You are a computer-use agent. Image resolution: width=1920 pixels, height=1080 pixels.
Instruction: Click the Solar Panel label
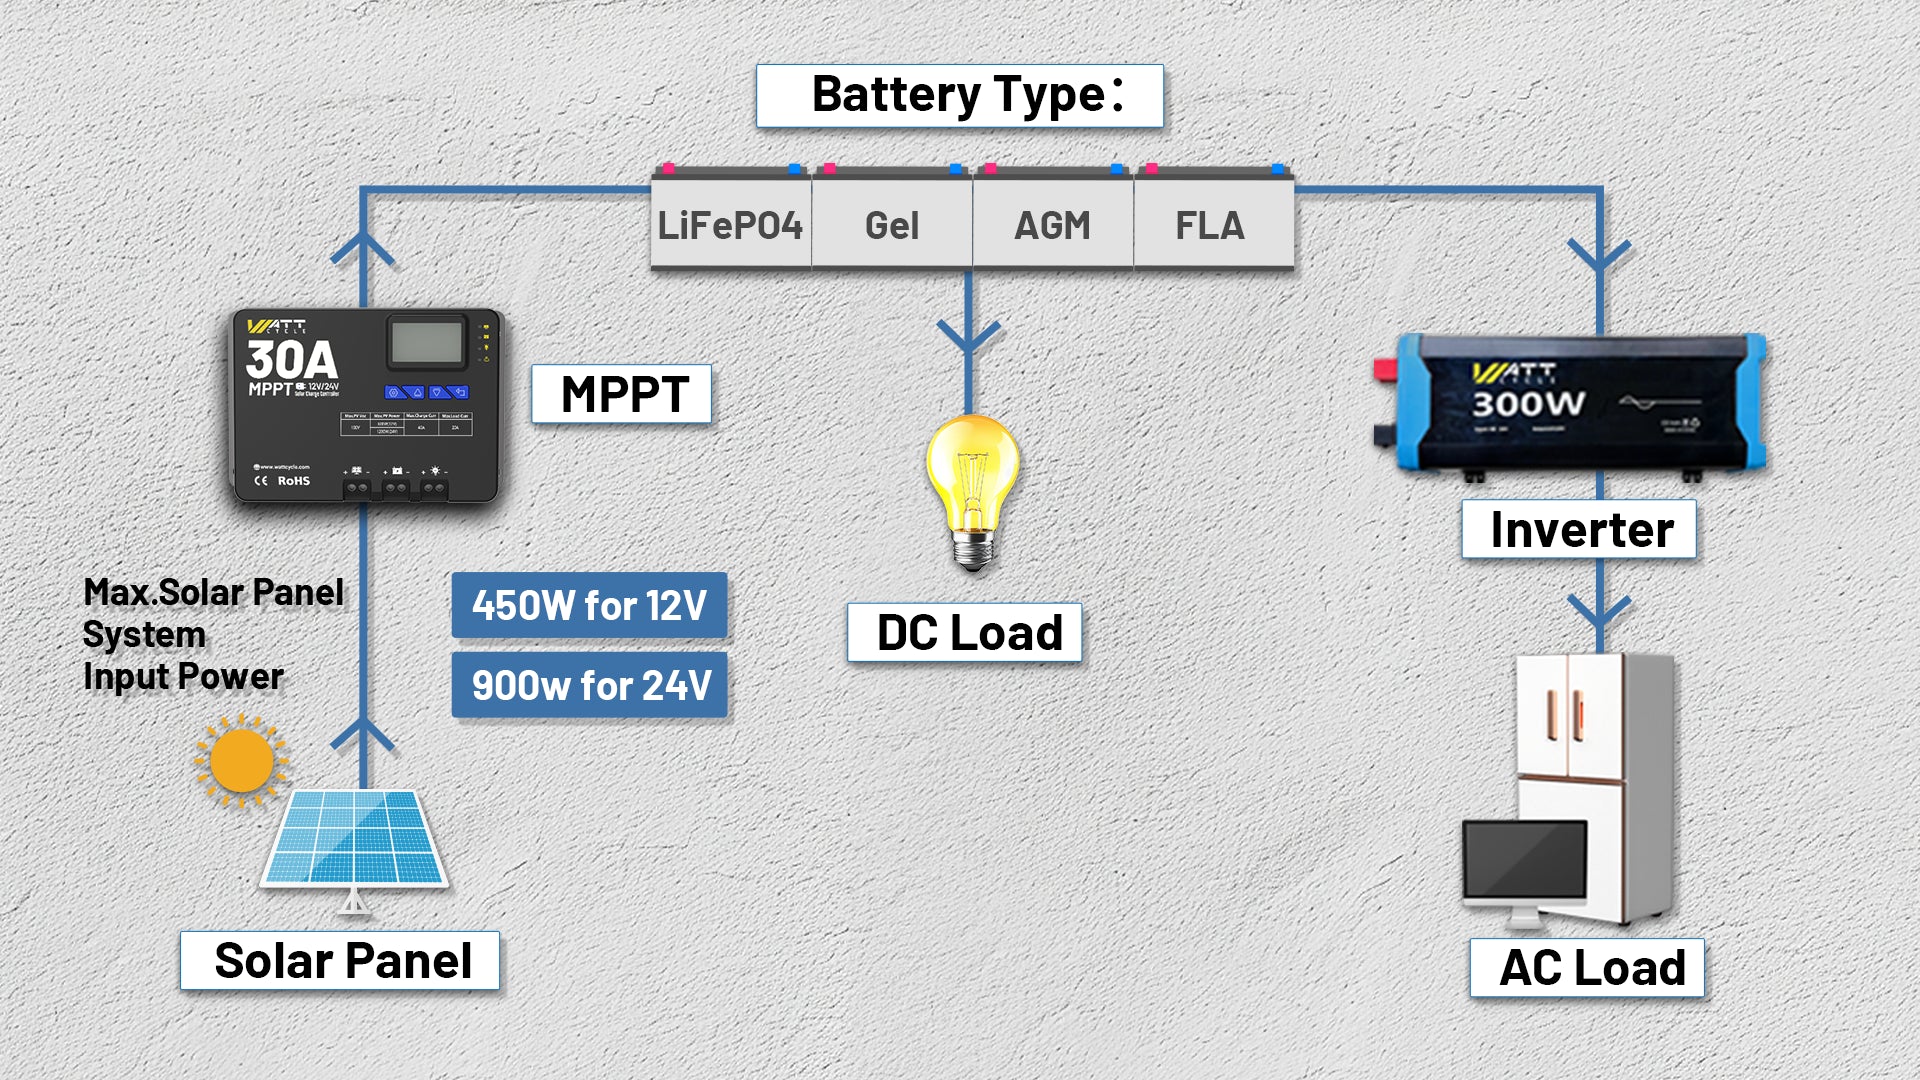point(340,960)
